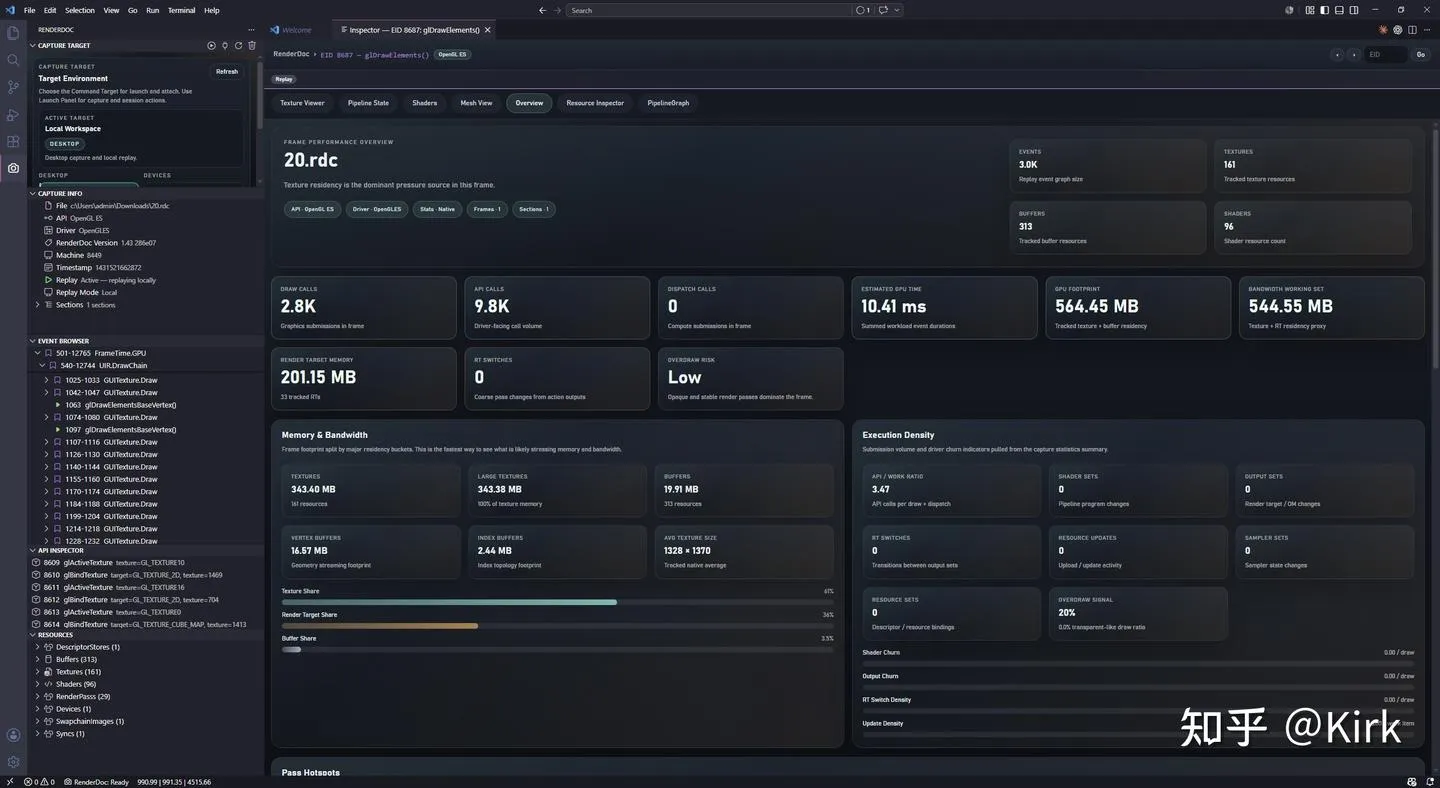Open the Search view in the activity bar
The width and height of the screenshot is (1440, 788).
[x=13, y=60]
